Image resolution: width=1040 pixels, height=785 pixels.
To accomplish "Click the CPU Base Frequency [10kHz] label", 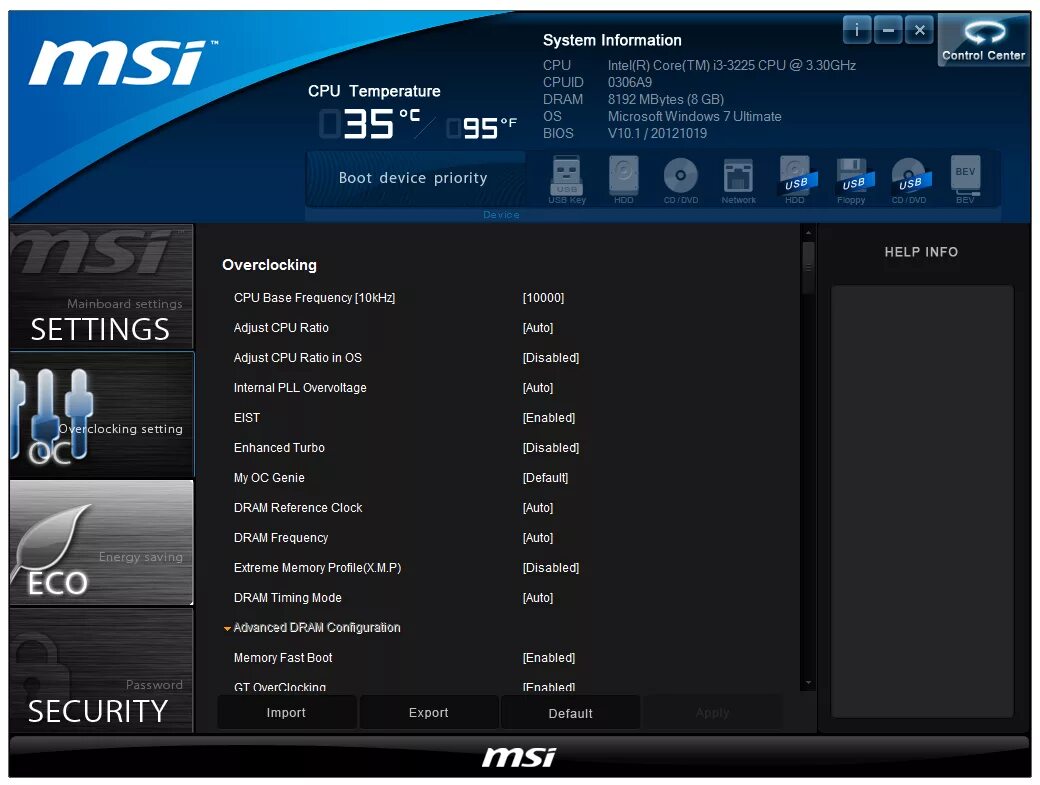I will 314,298.
